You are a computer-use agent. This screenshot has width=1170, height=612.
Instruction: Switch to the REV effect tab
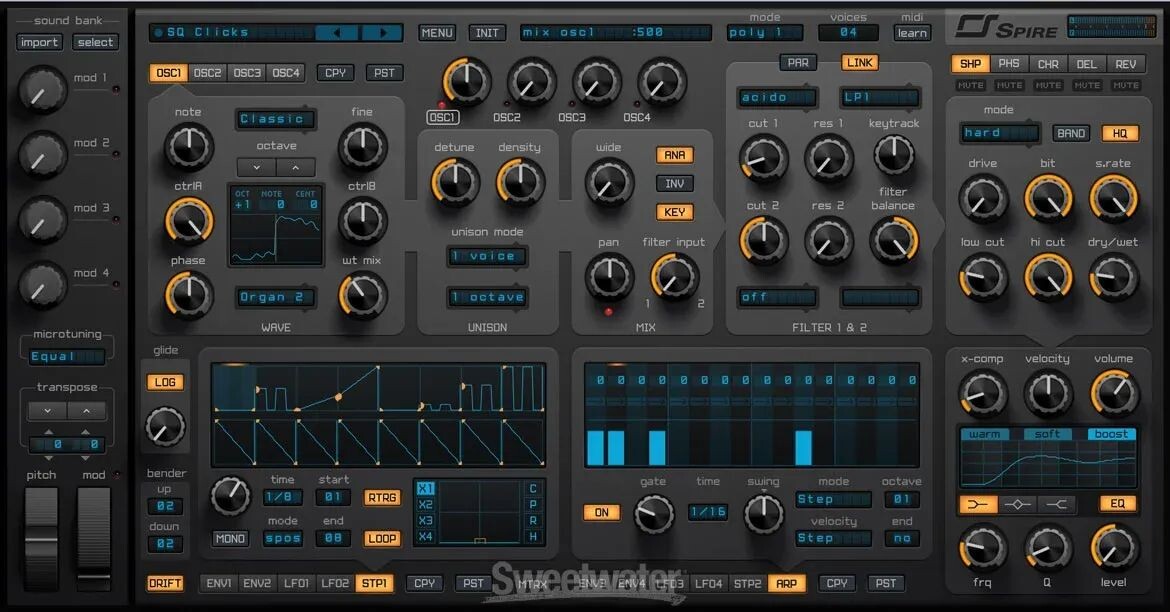pyautogui.click(x=1125, y=64)
